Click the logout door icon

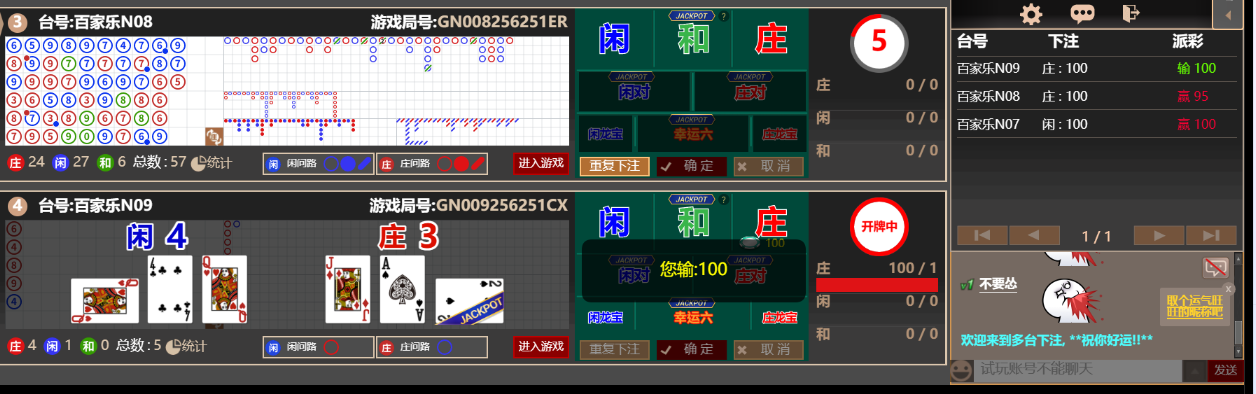(x=1131, y=13)
